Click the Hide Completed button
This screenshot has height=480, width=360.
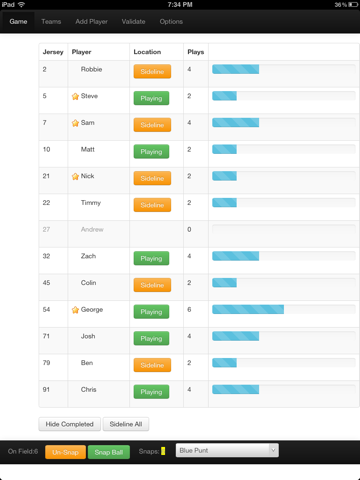coord(69,424)
